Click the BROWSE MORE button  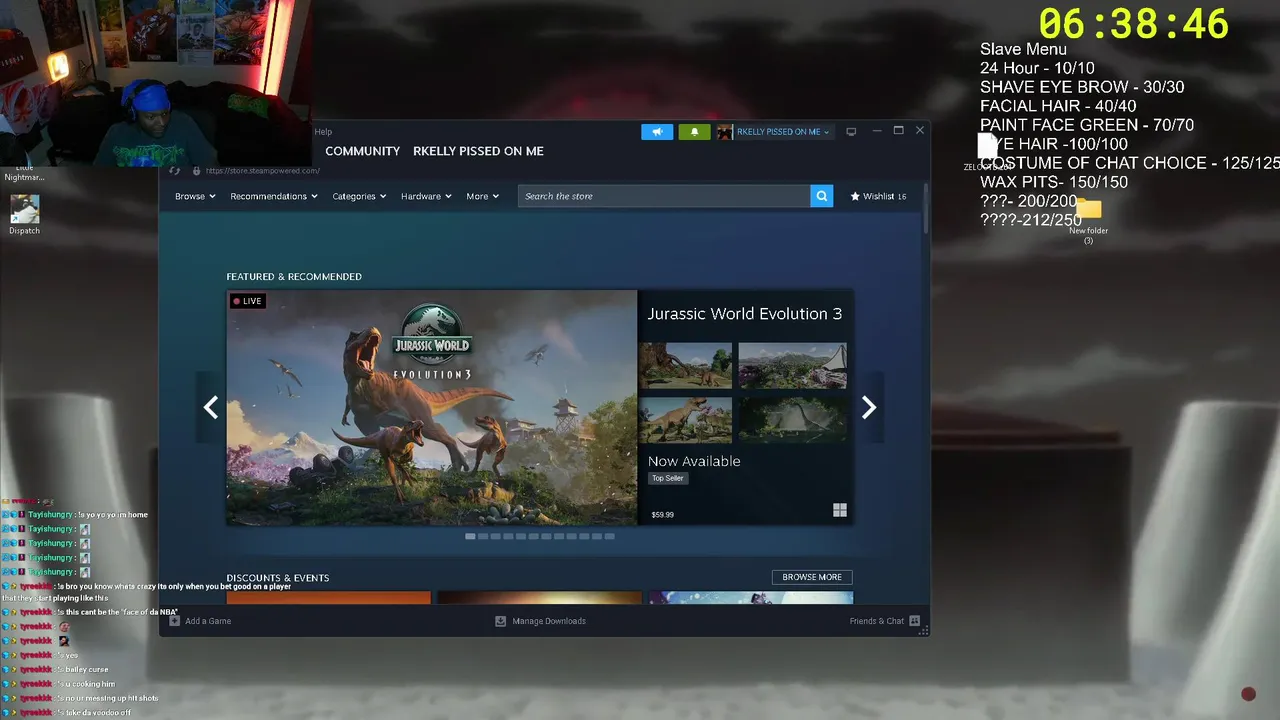click(x=812, y=577)
